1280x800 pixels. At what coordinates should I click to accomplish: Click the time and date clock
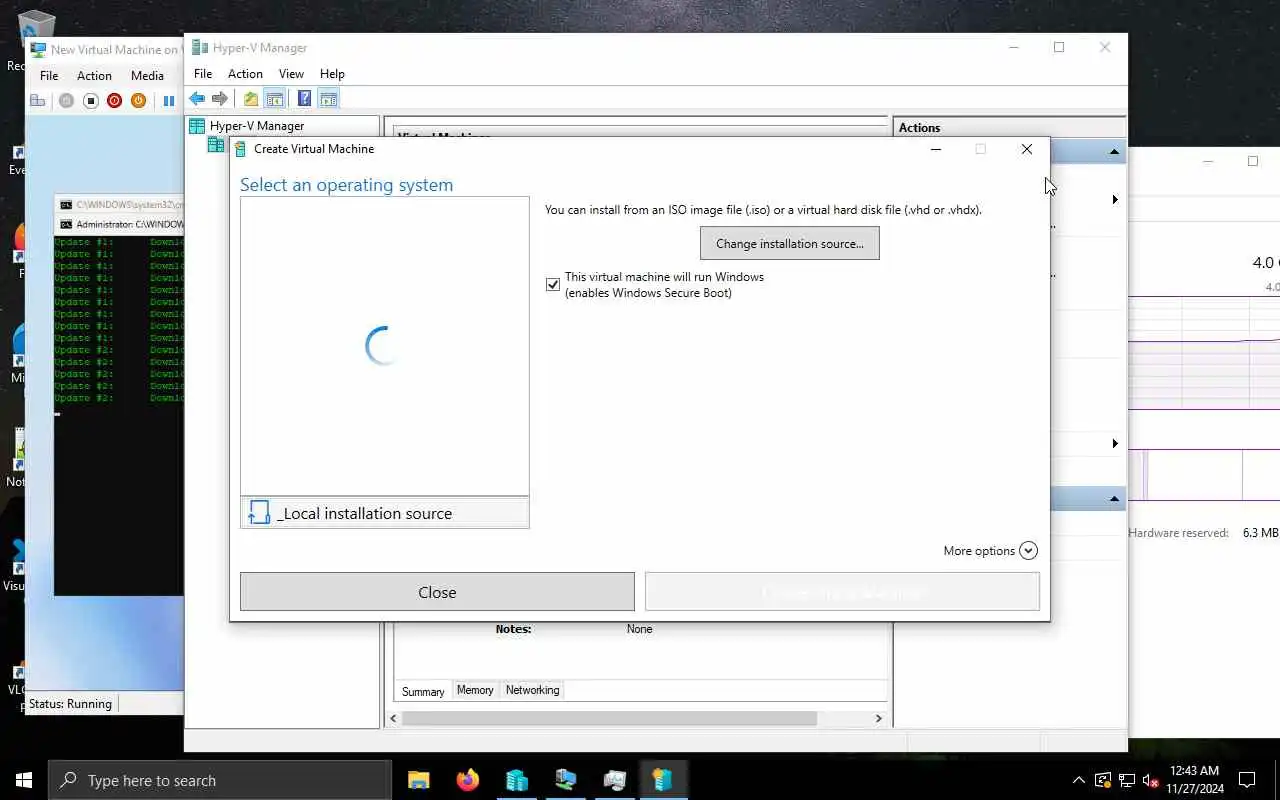point(1194,780)
